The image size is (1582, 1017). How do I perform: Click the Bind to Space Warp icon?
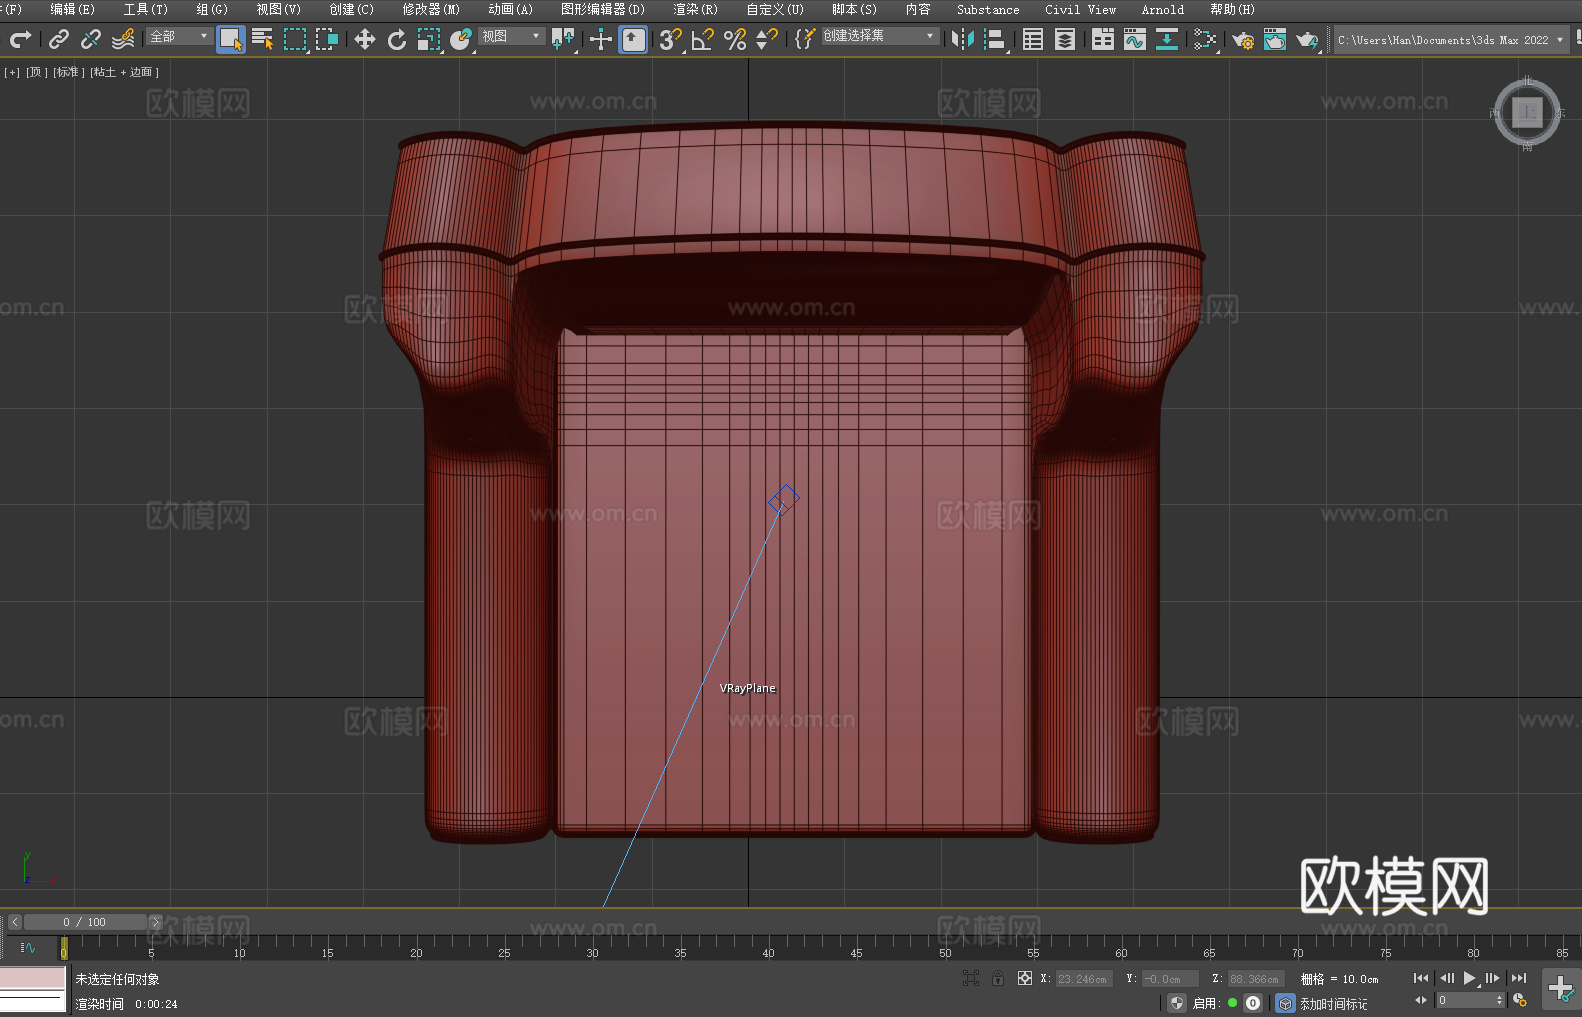123,39
